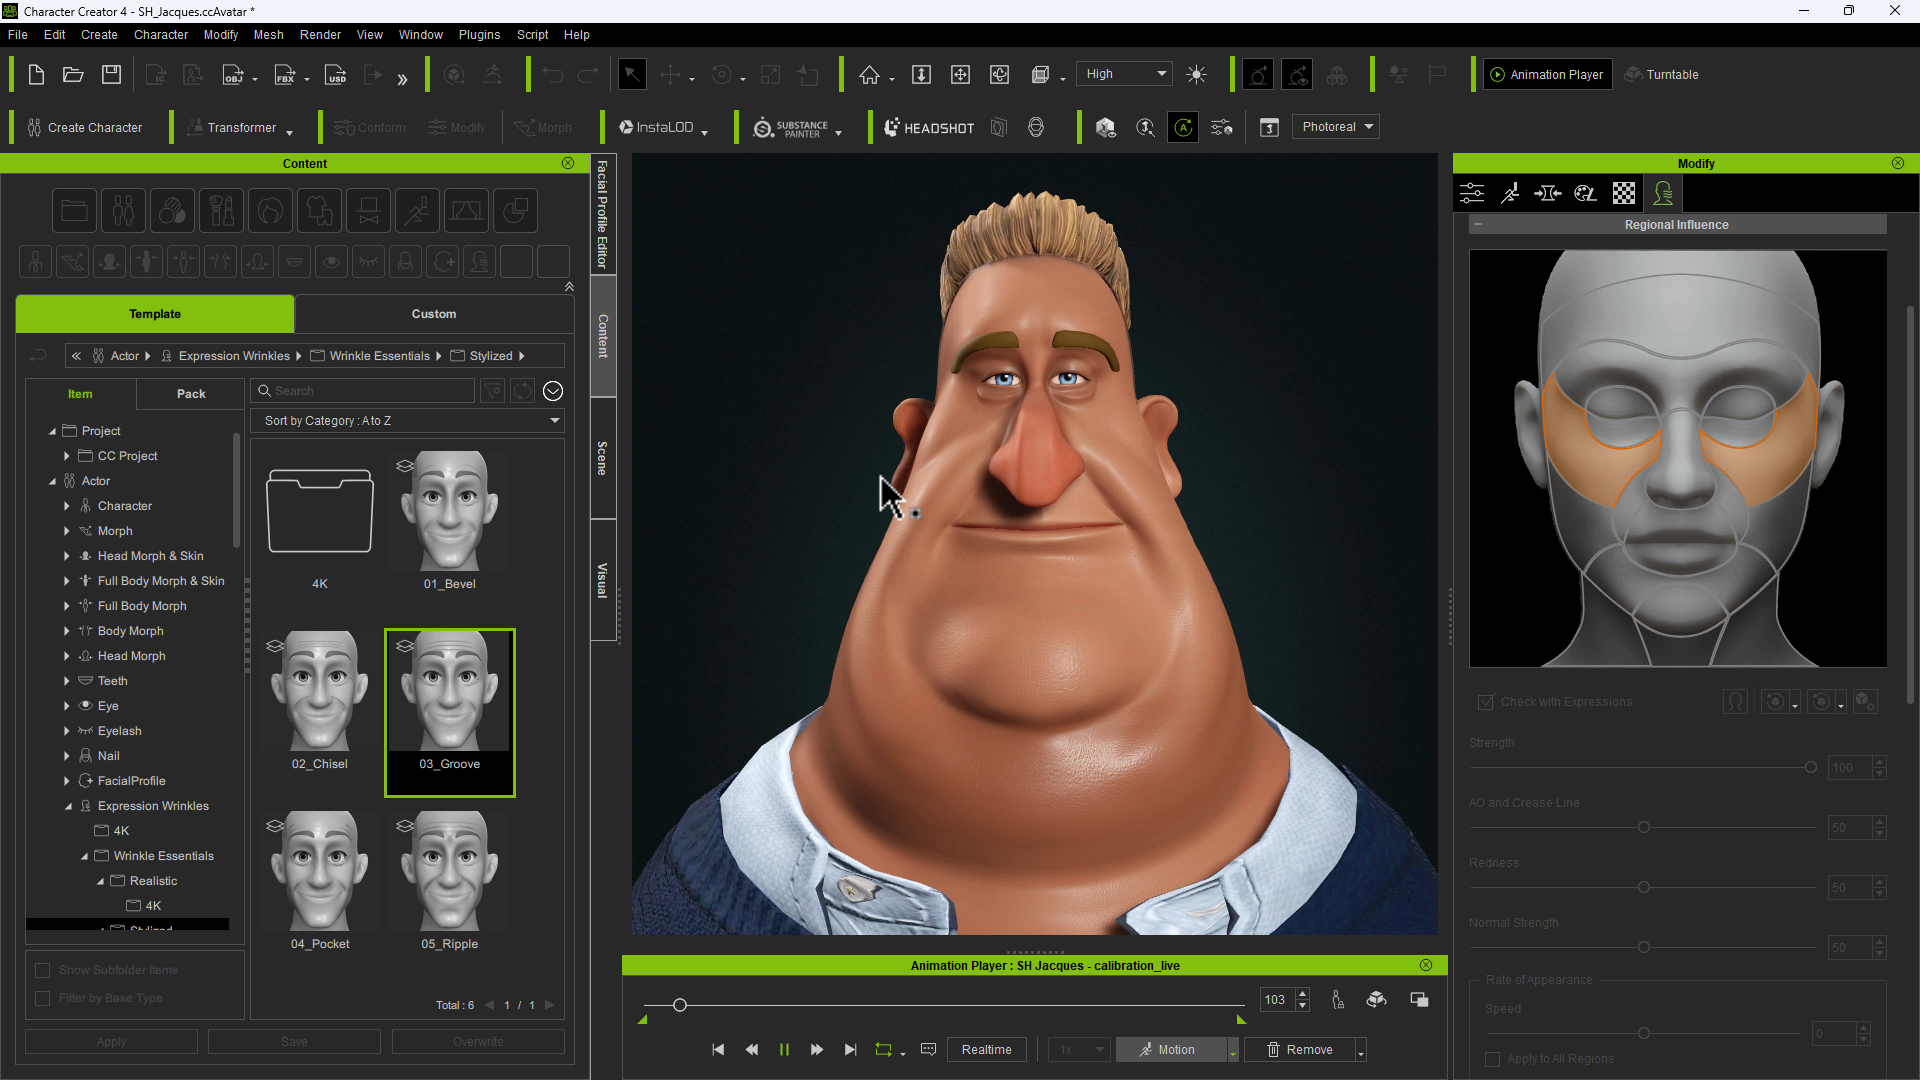Open the High quality dropdown
This screenshot has width=1920, height=1080.
coord(1124,74)
